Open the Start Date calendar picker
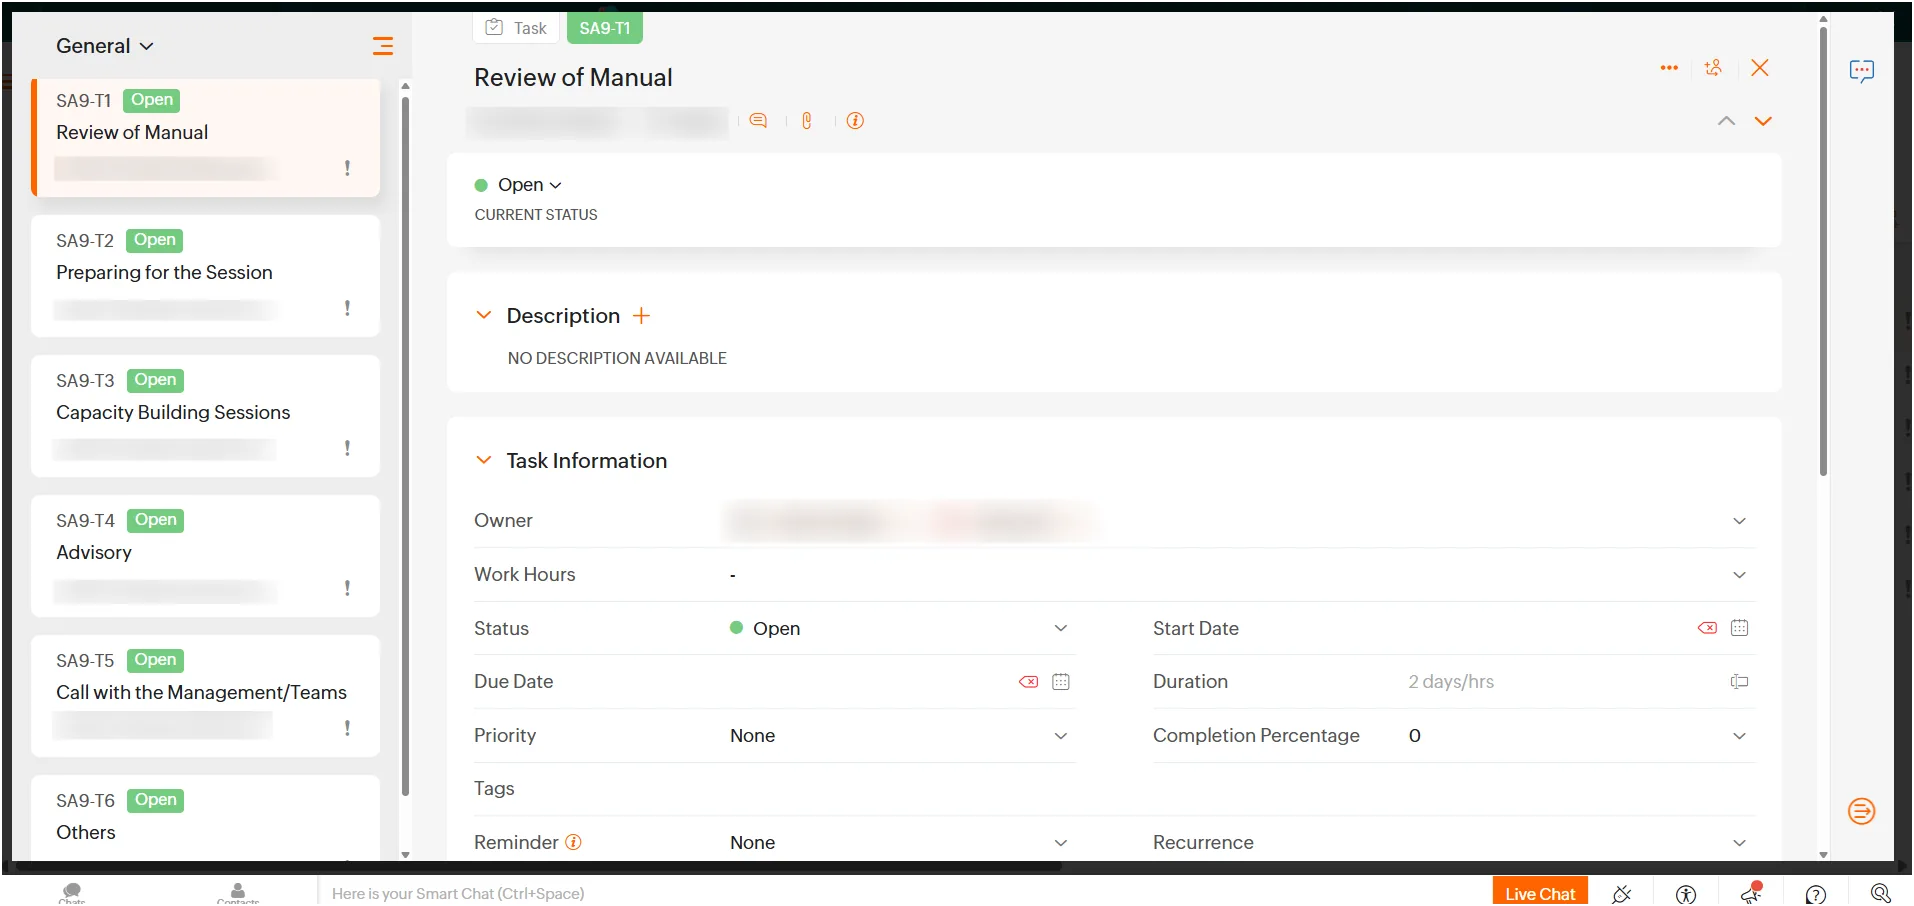Image resolution: width=1914 pixels, height=906 pixels. [x=1740, y=628]
